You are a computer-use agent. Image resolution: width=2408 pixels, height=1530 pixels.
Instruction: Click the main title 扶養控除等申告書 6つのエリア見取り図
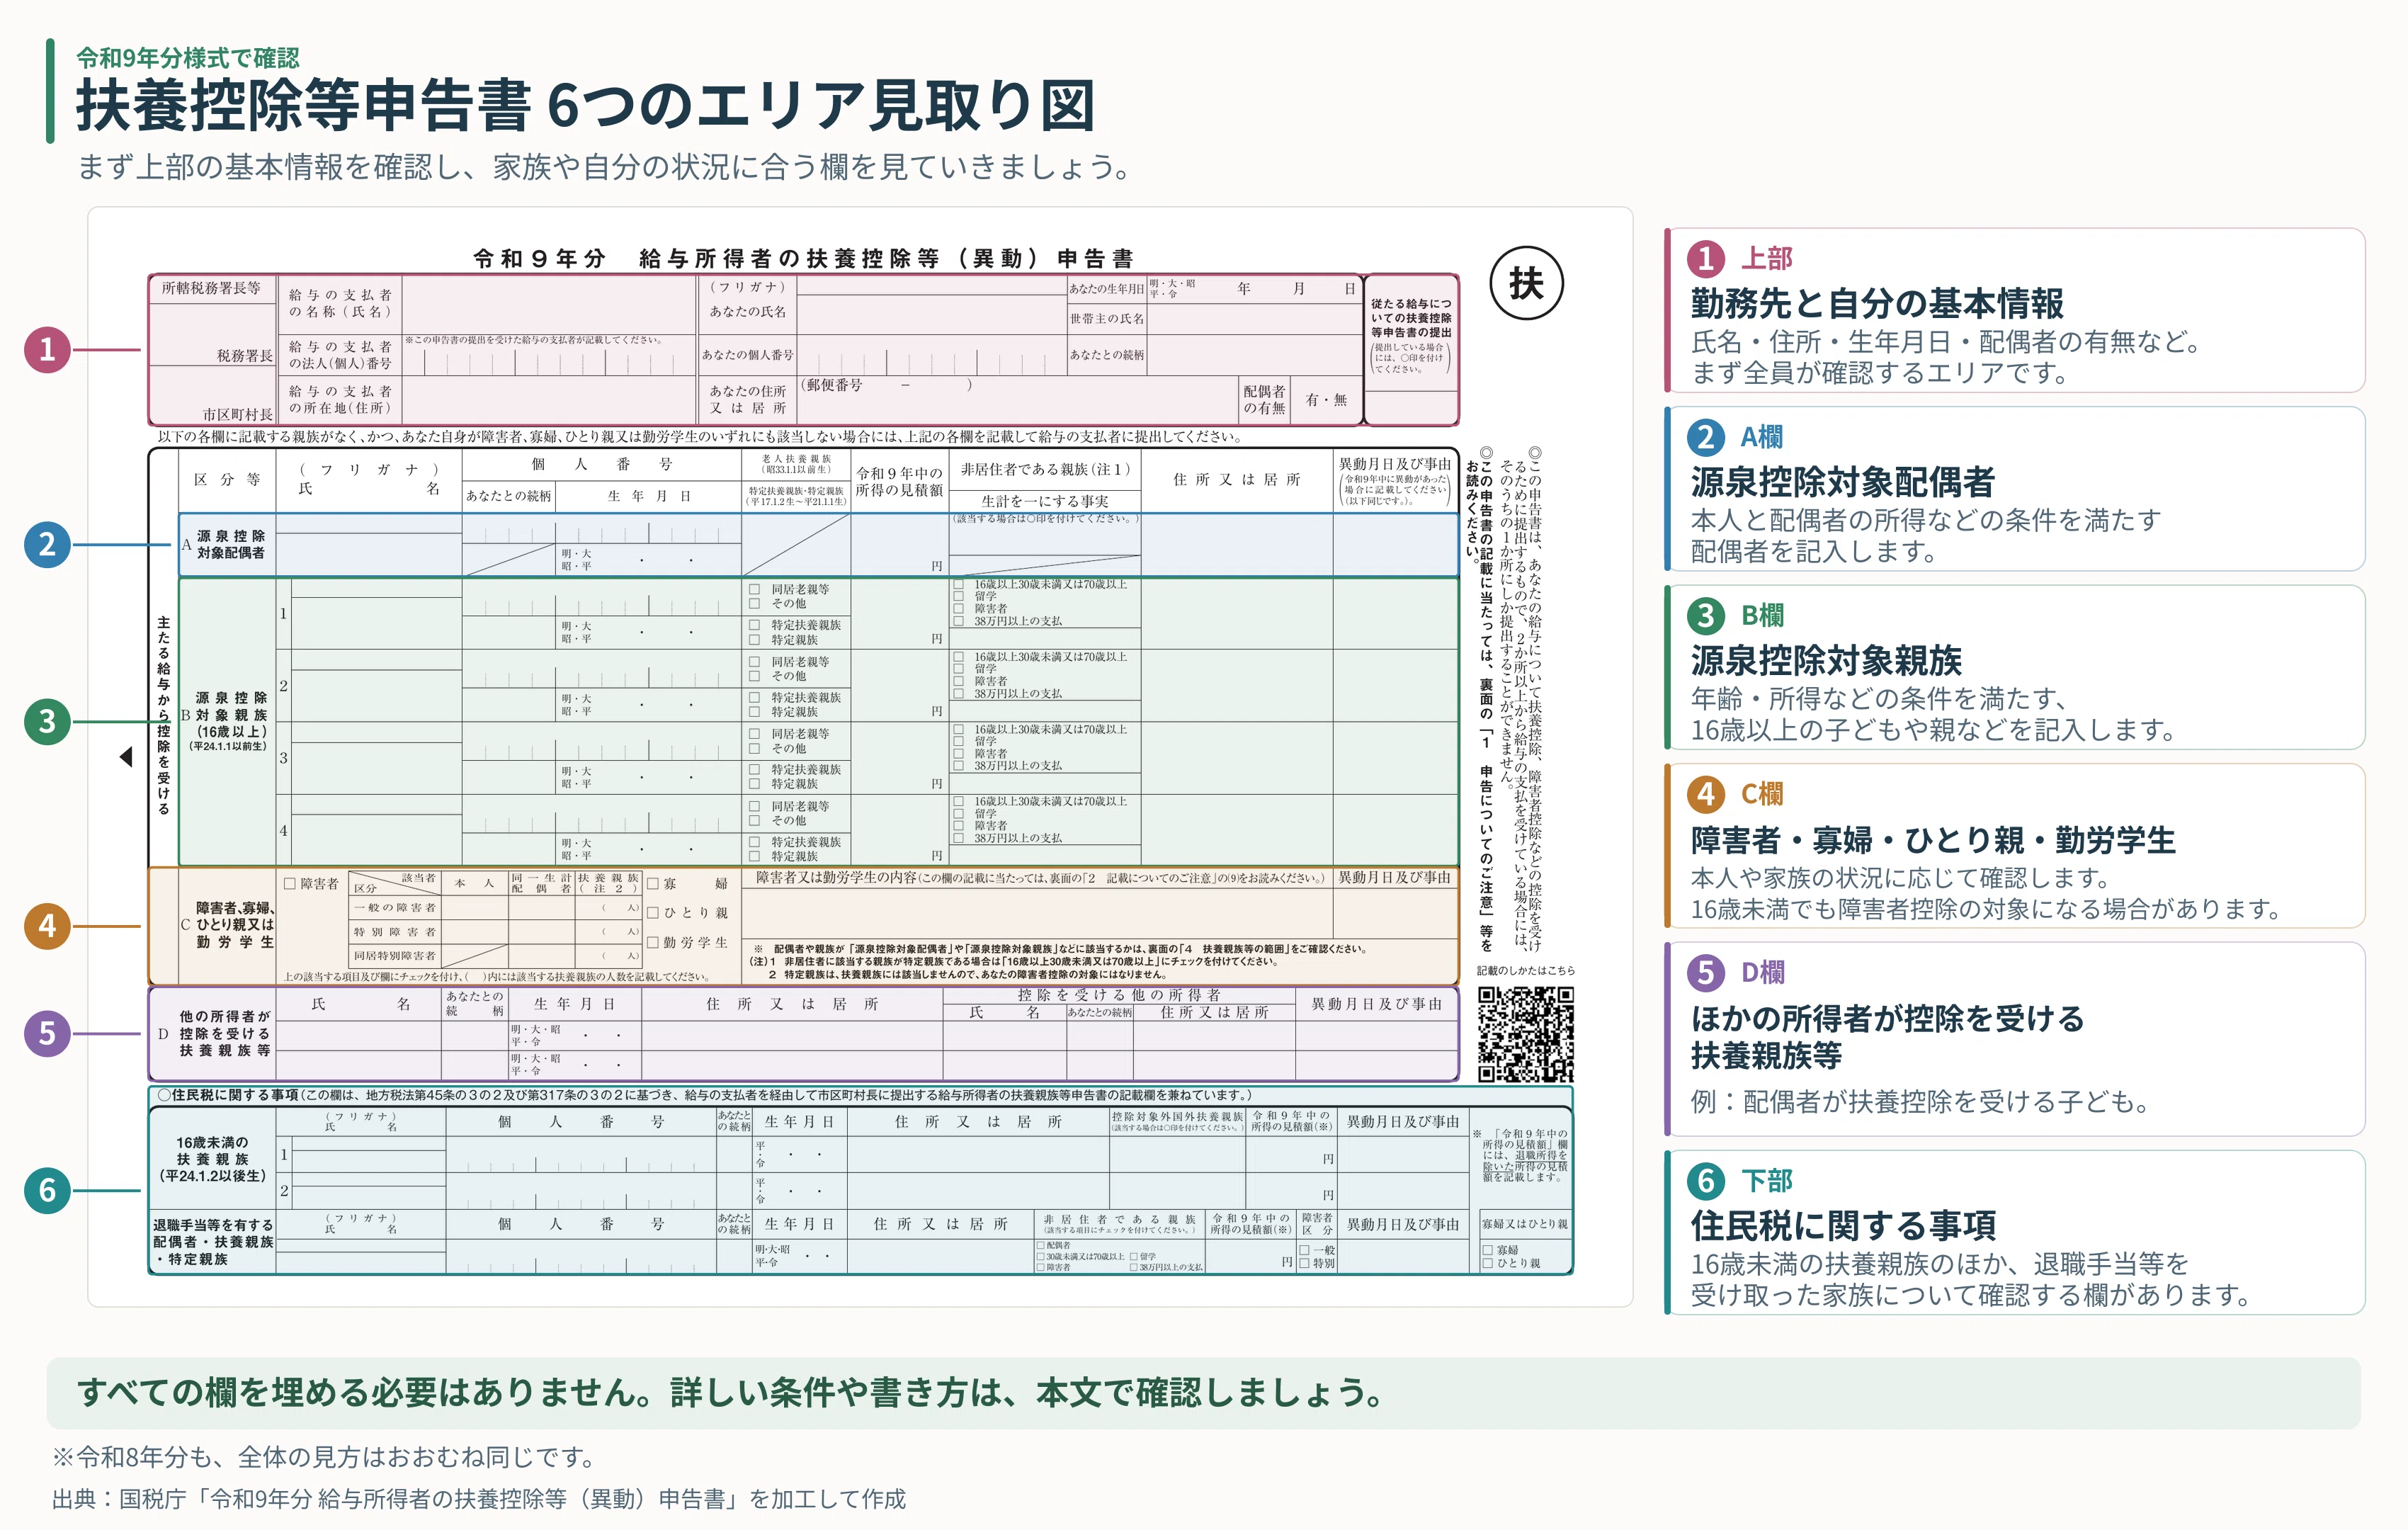click(x=586, y=105)
